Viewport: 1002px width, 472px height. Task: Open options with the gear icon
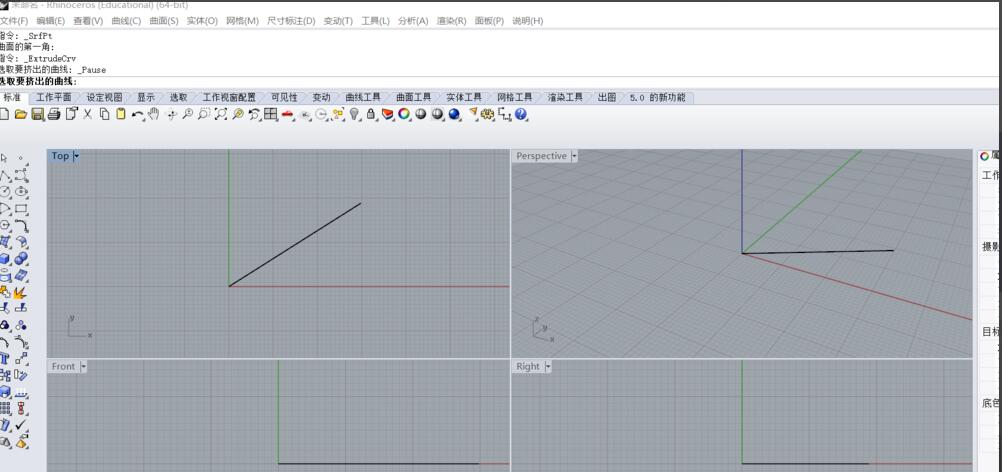(488, 114)
